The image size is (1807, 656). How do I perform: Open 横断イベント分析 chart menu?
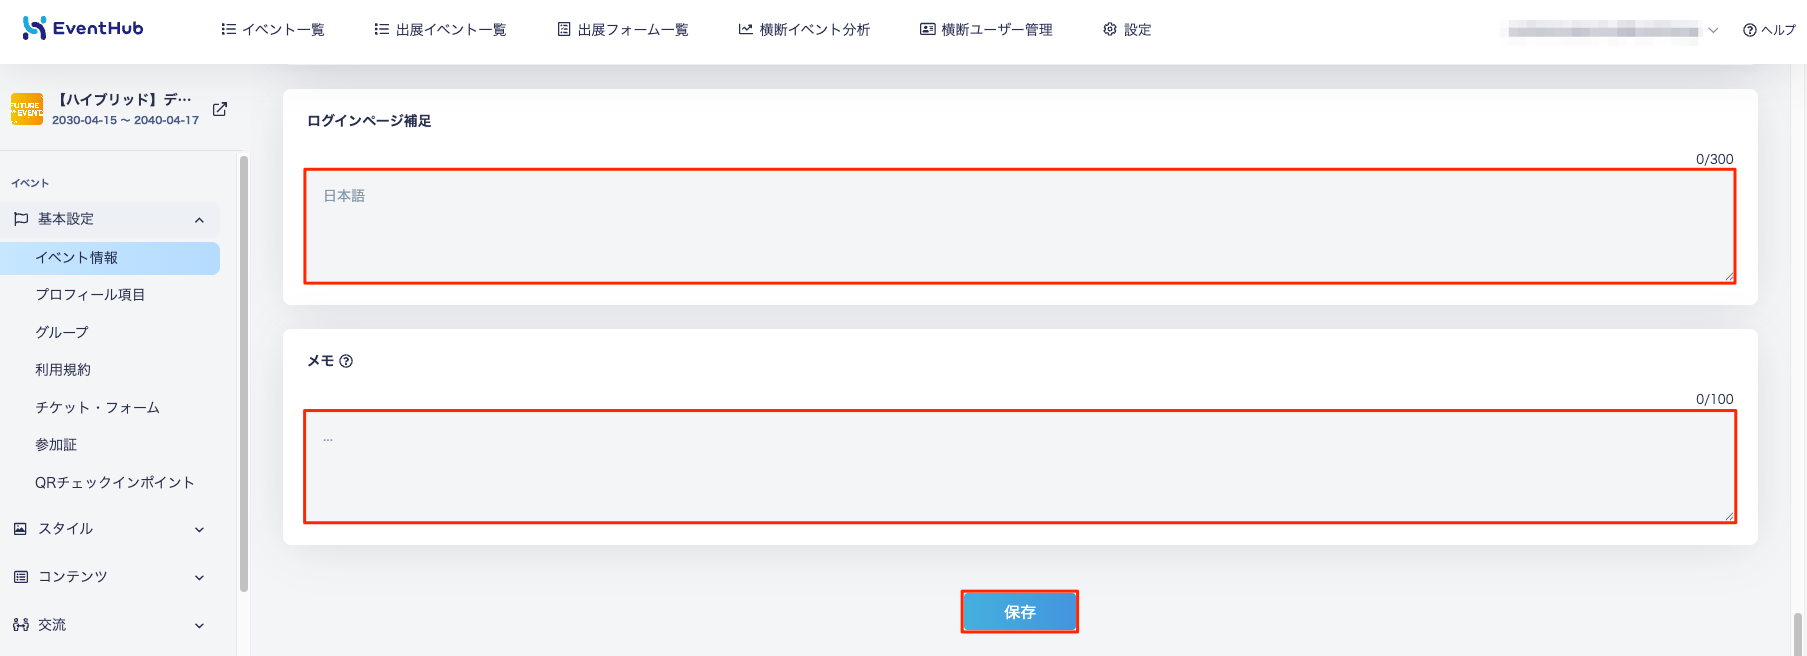click(804, 30)
